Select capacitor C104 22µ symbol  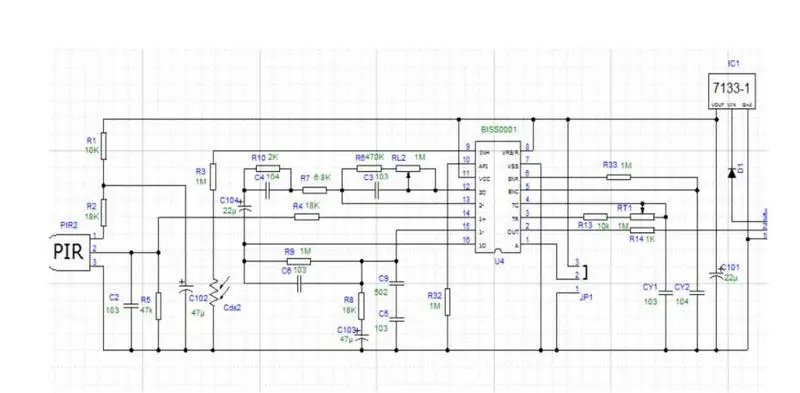244,206
